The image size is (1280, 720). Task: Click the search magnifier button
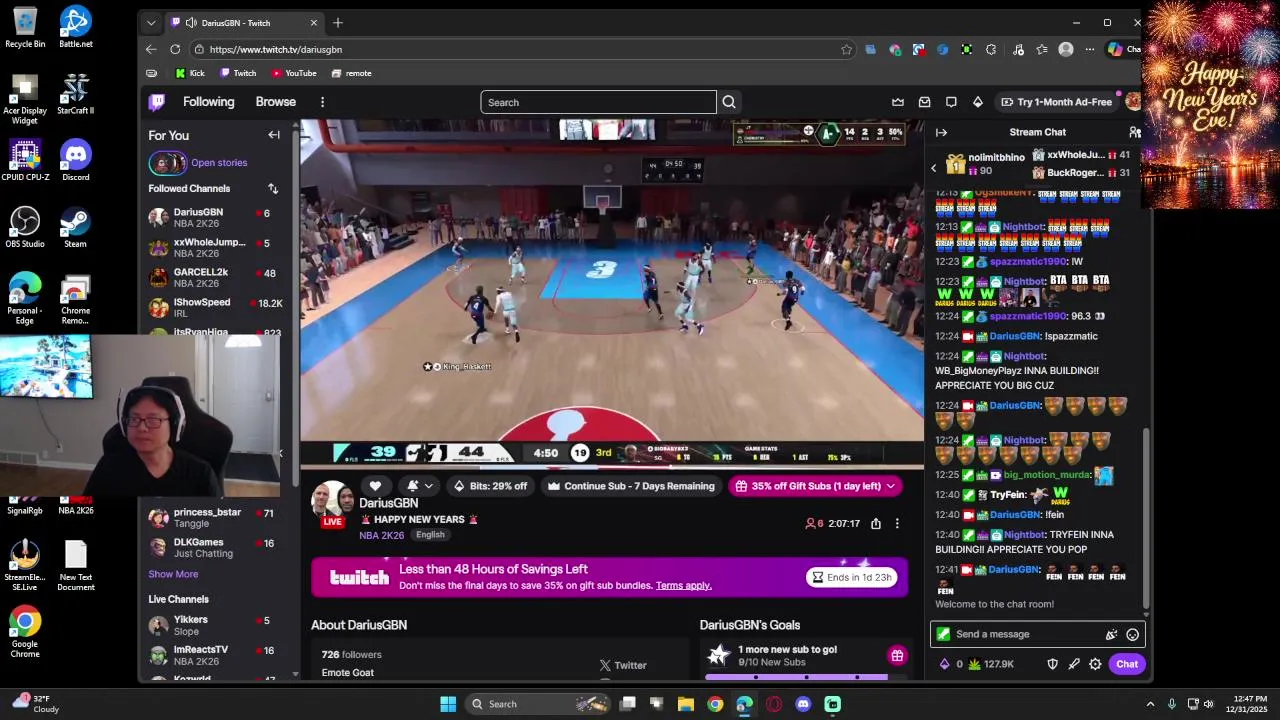tap(729, 102)
